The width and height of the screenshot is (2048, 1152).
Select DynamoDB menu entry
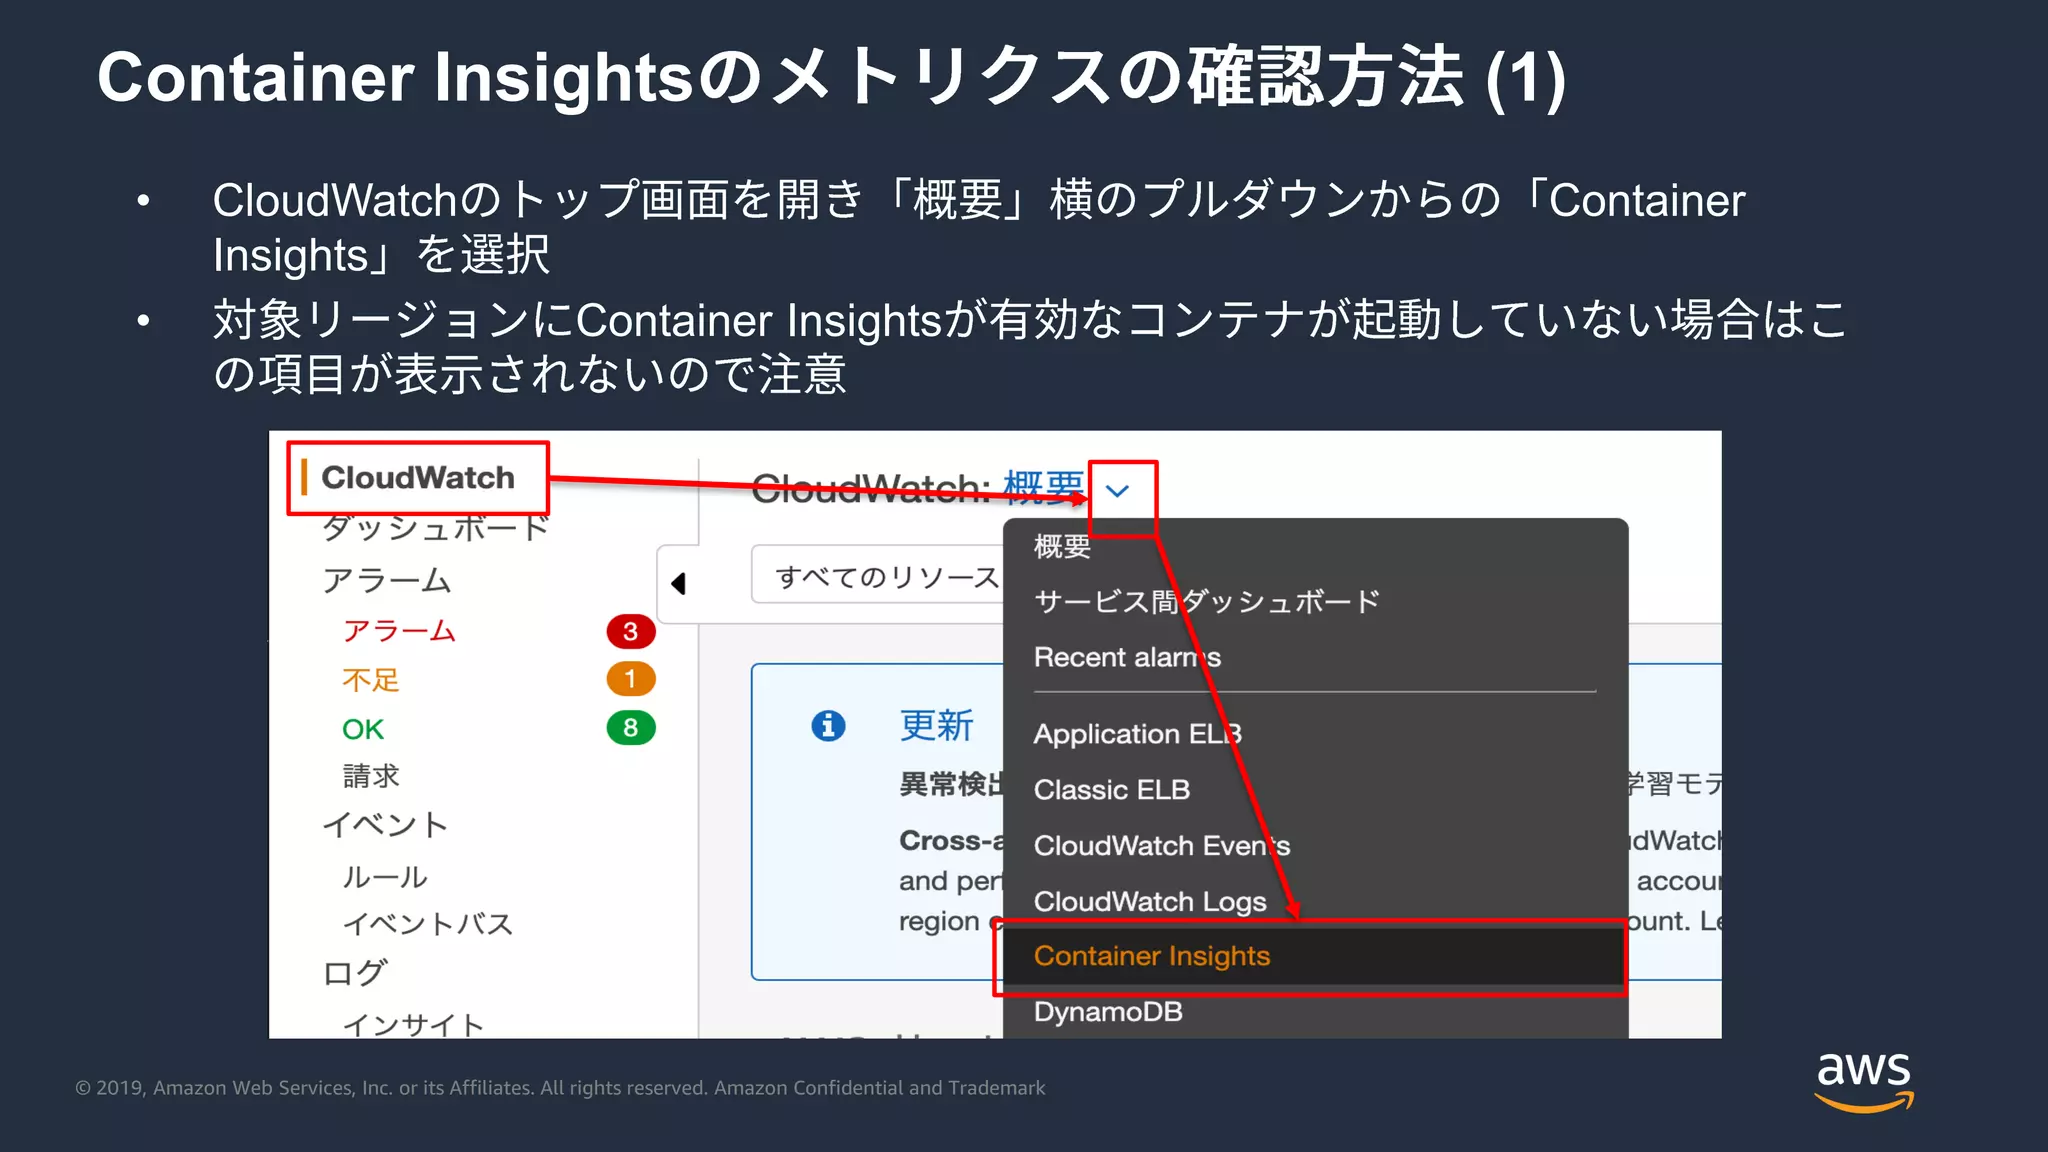[1108, 1012]
